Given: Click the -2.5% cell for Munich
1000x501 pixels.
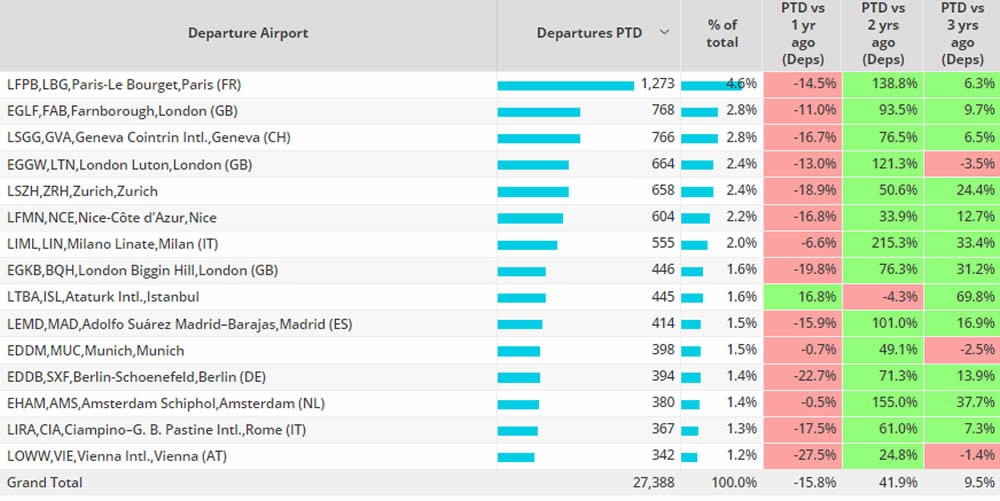Looking at the screenshot, I should [x=962, y=350].
